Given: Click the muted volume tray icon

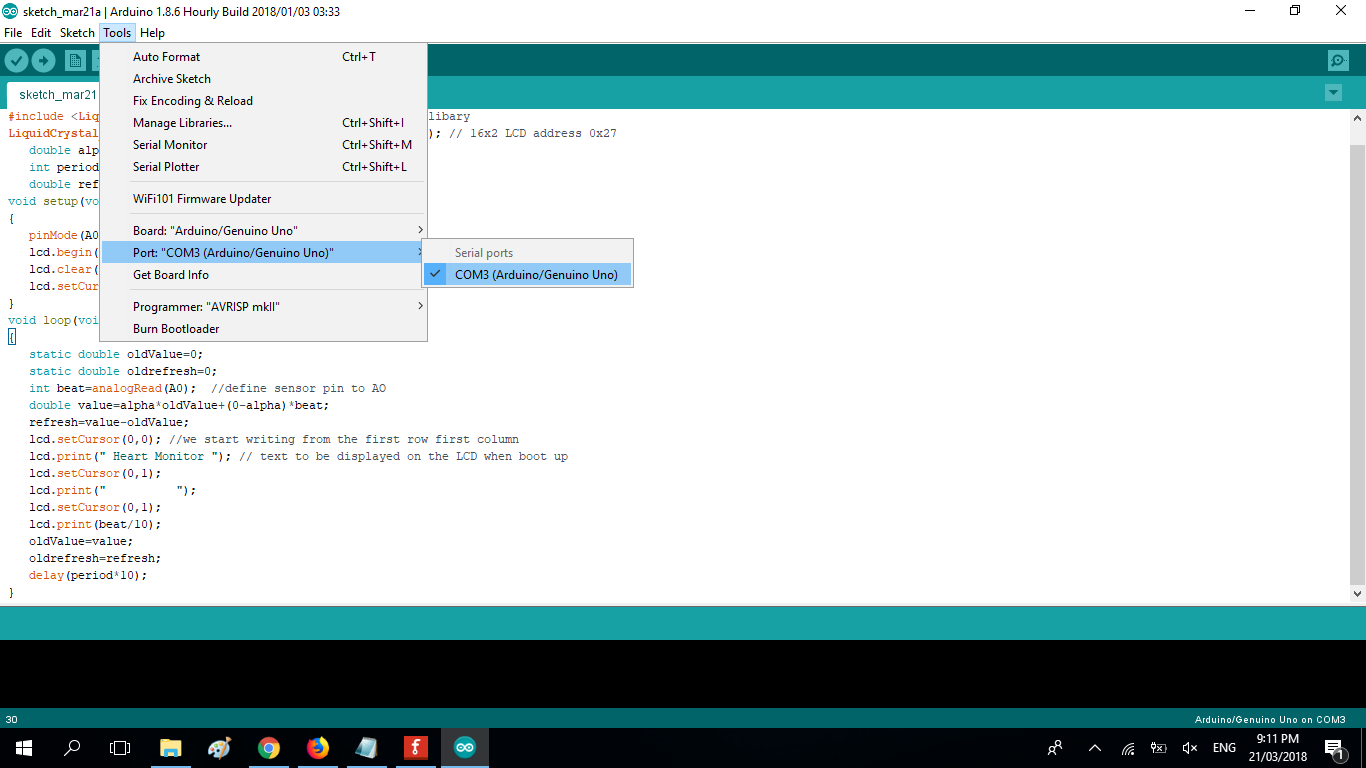Looking at the screenshot, I should point(1190,748).
